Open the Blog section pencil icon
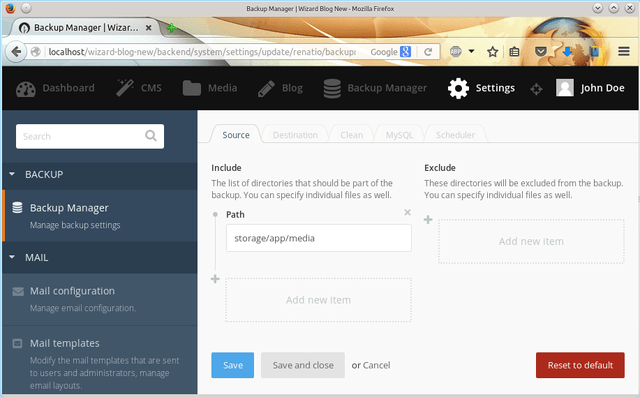The width and height of the screenshot is (640, 397). [280, 88]
